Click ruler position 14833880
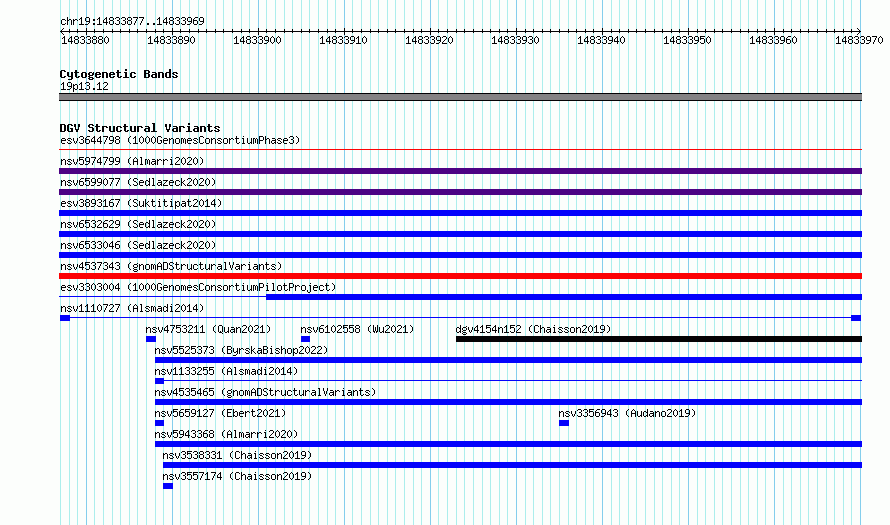890x525 pixels. coord(85,40)
